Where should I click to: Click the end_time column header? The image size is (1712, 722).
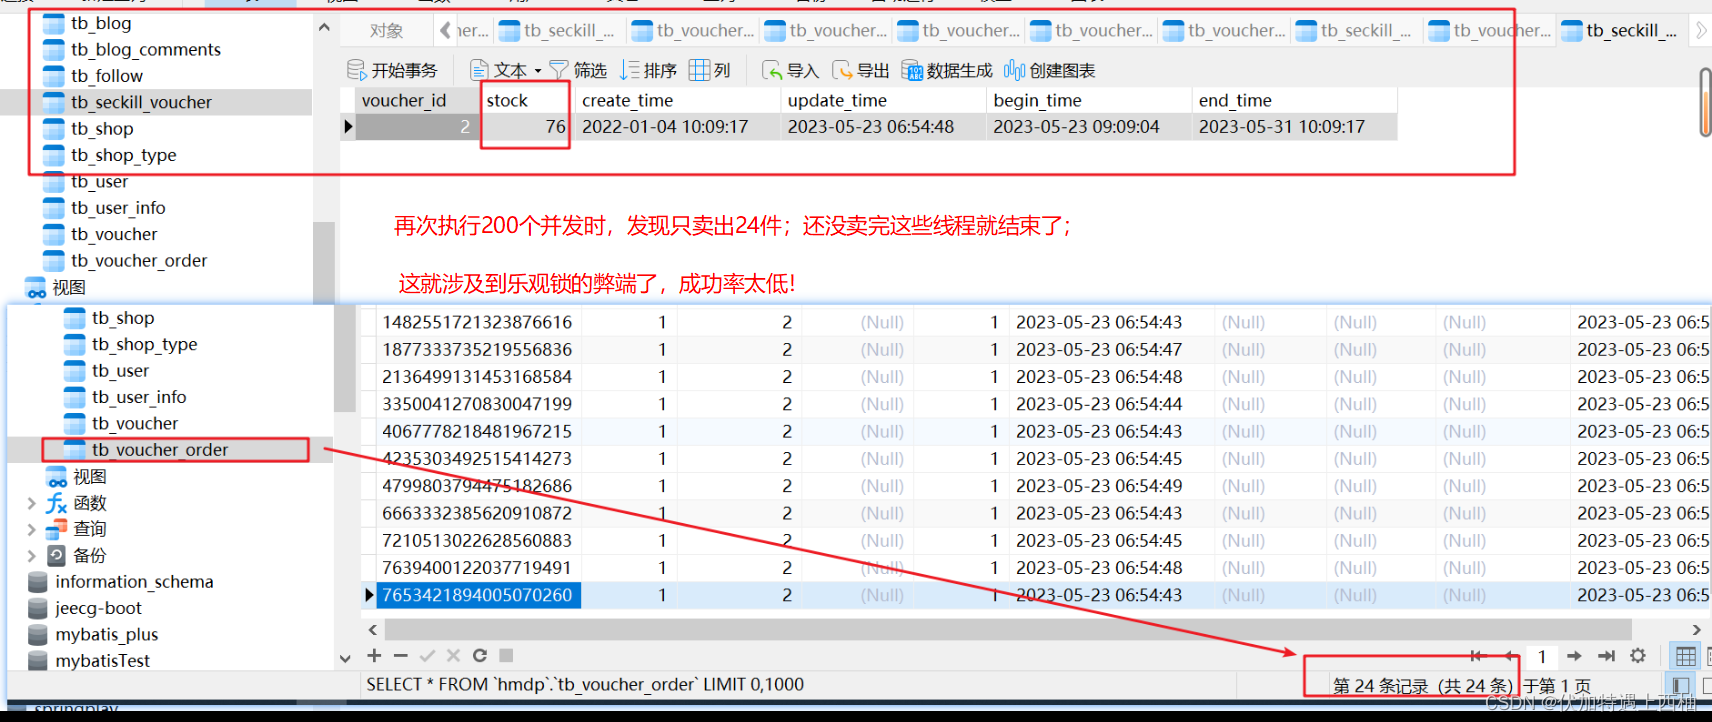(1294, 100)
